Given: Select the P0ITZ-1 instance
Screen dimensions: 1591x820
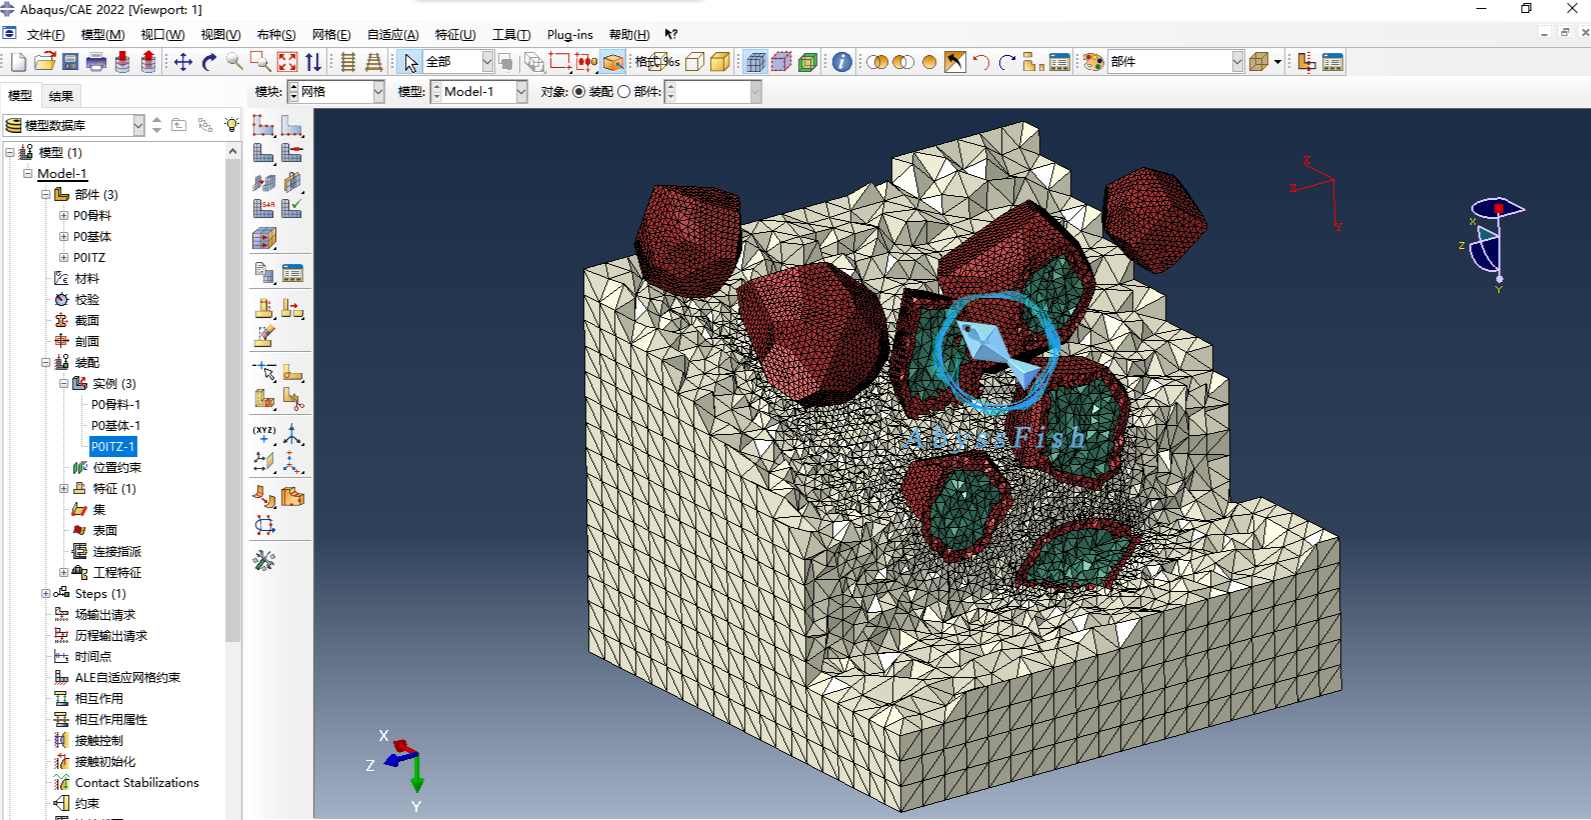Looking at the screenshot, I should click(113, 447).
